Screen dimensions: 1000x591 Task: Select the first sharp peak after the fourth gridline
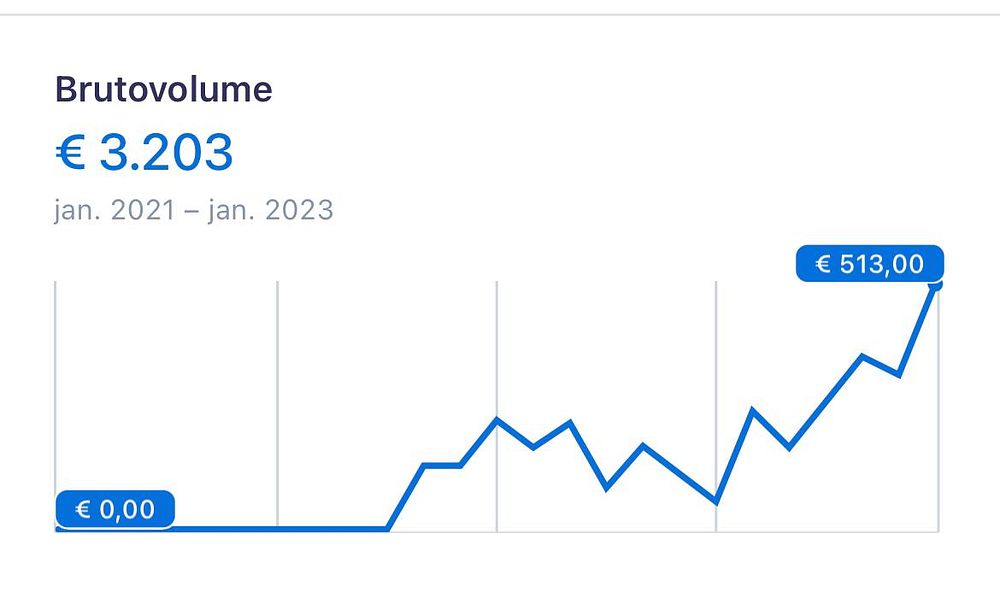click(753, 409)
